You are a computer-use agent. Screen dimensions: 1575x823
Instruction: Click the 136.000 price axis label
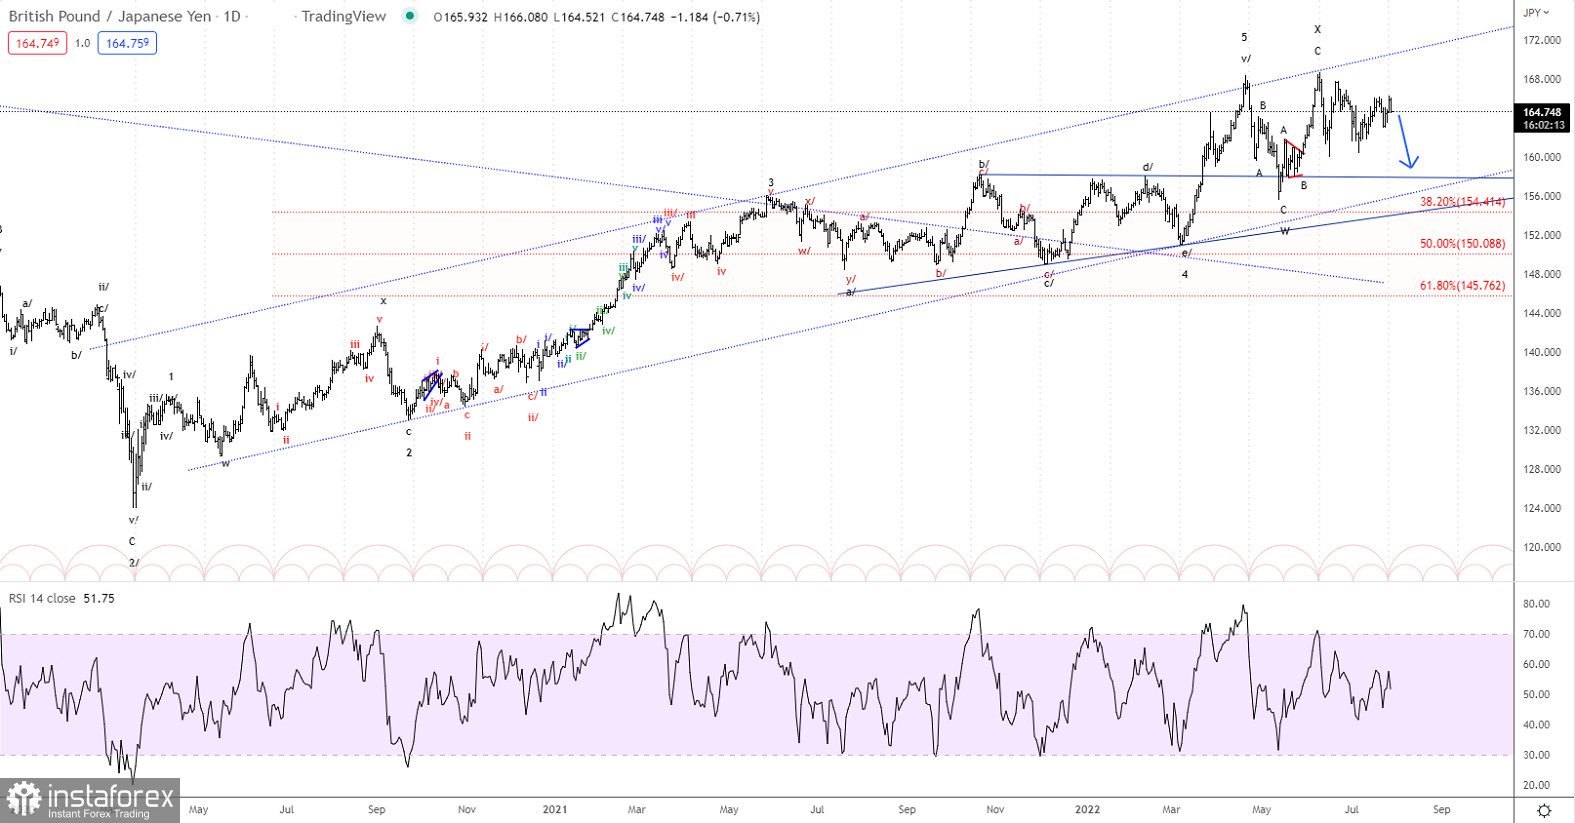tap(1541, 391)
